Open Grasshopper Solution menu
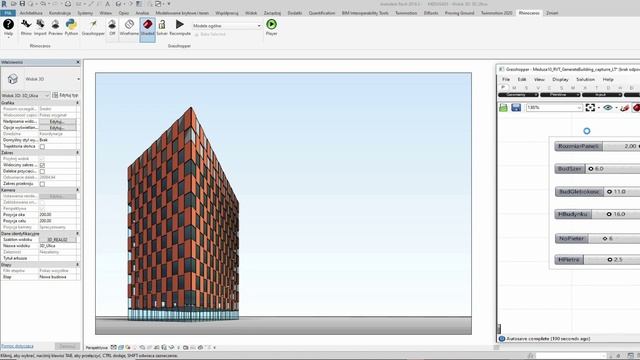This screenshot has height=360, width=640. (585, 79)
